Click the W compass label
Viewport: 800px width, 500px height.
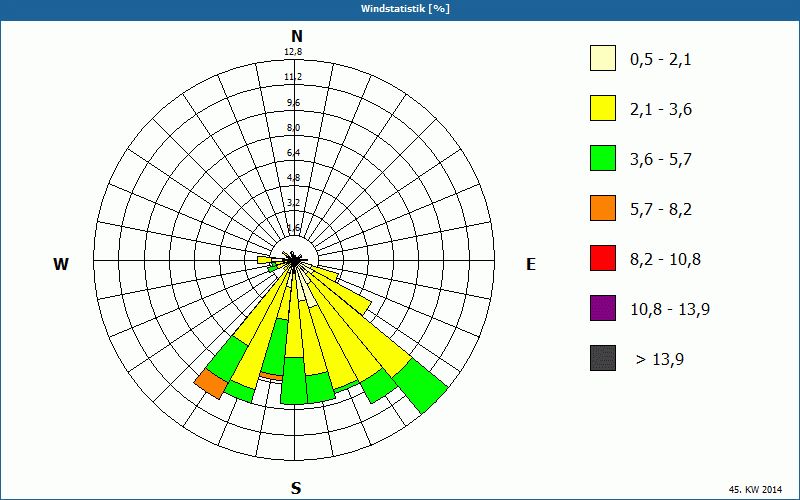[x=61, y=264]
